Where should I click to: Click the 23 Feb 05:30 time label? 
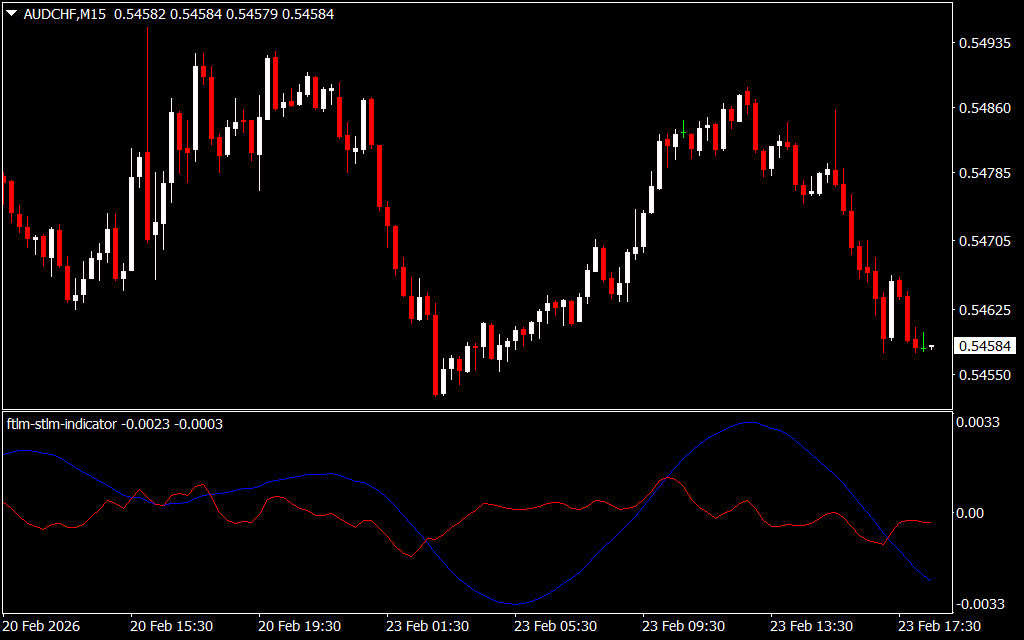[x=555, y=626]
